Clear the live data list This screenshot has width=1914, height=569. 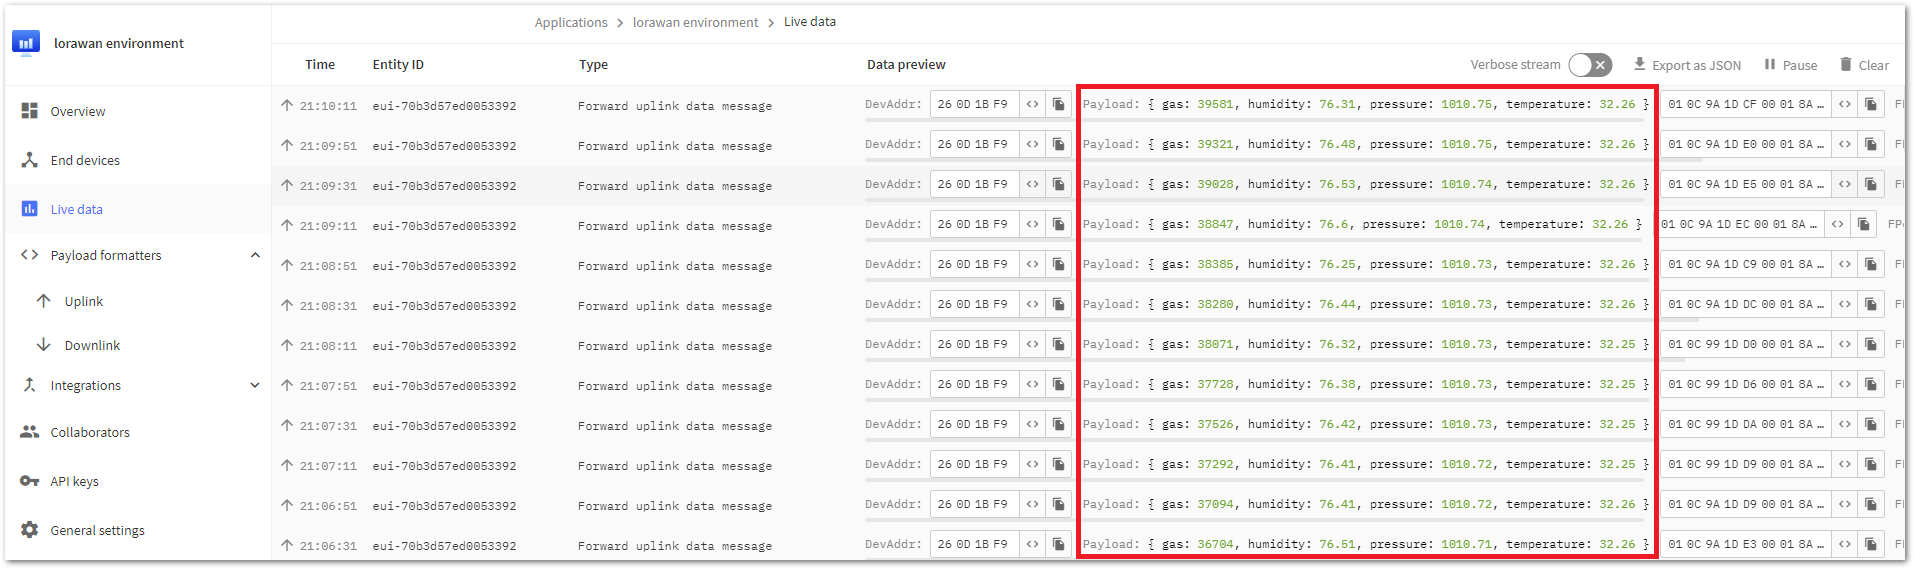pyautogui.click(x=1863, y=65)
